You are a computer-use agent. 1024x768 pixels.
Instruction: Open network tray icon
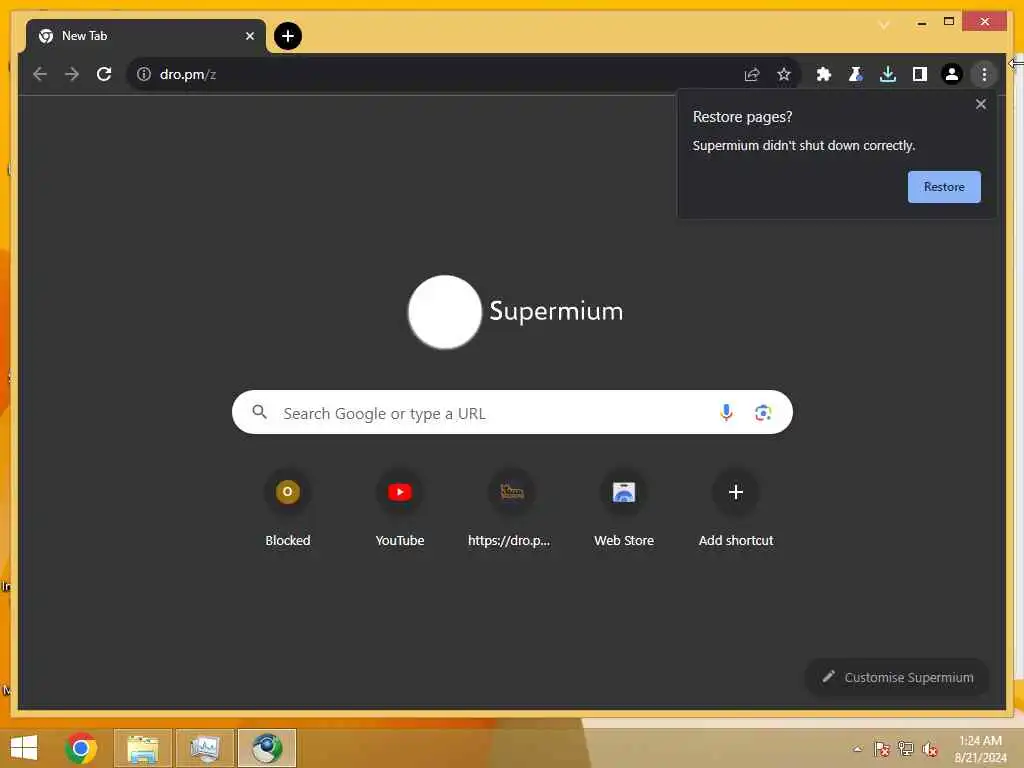coord(906,749)
